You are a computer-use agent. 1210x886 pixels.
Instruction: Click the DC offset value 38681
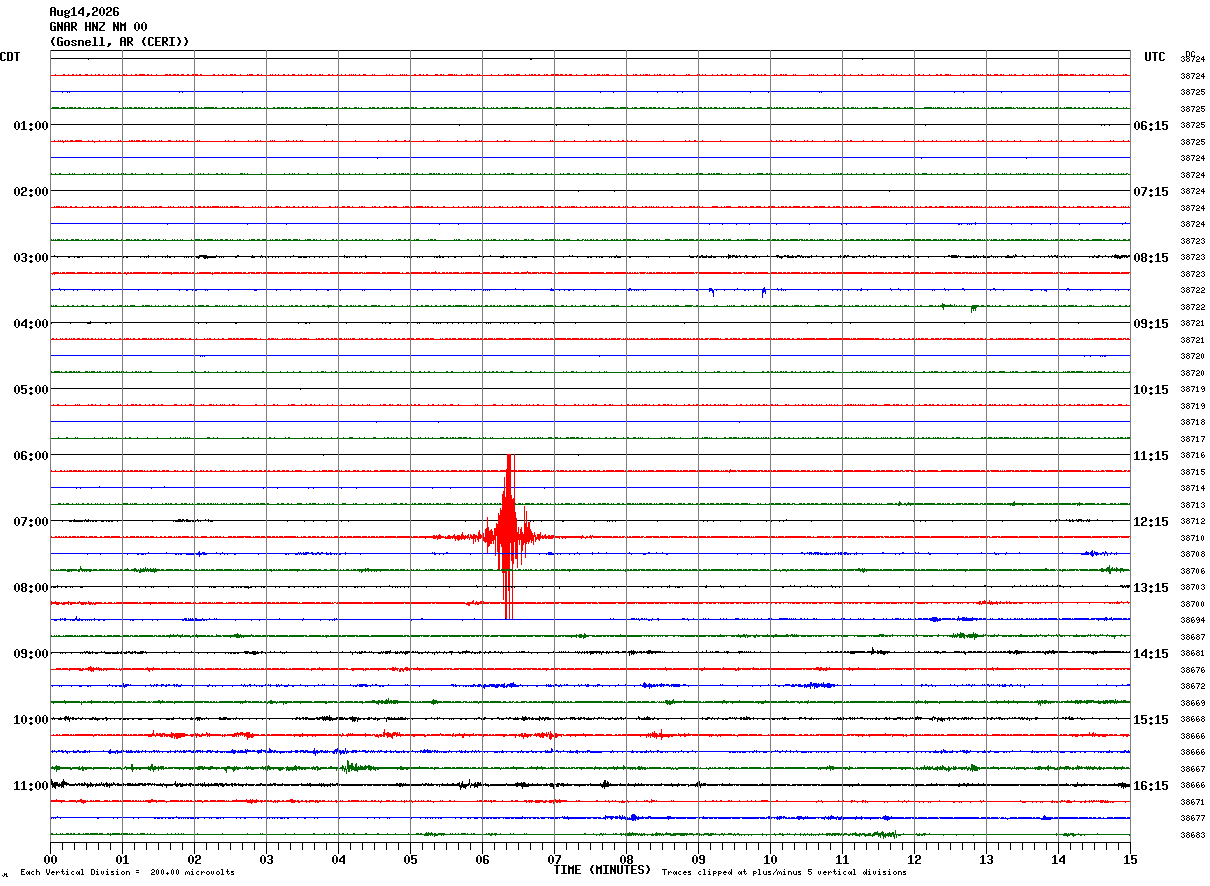click(x=1193, y=654)
